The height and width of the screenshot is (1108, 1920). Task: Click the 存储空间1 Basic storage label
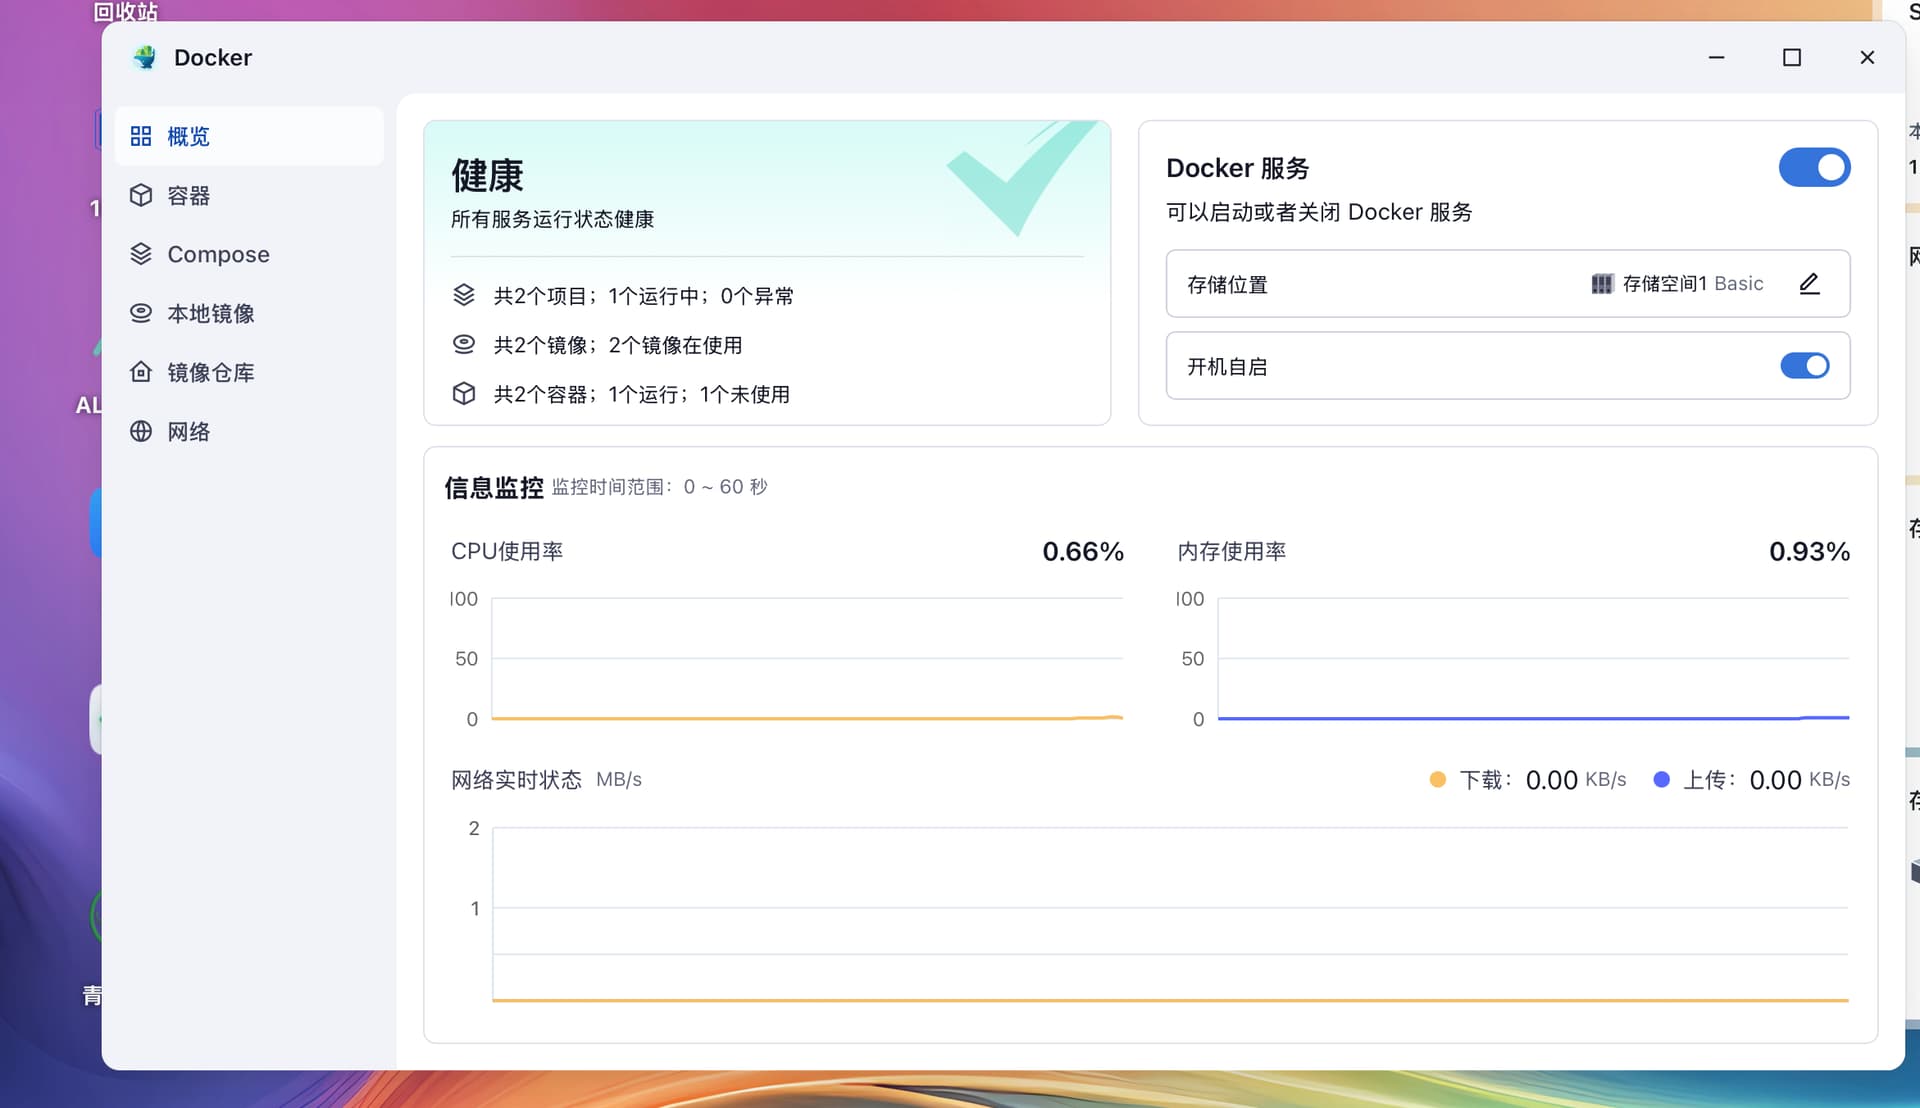coord(1693,284)
